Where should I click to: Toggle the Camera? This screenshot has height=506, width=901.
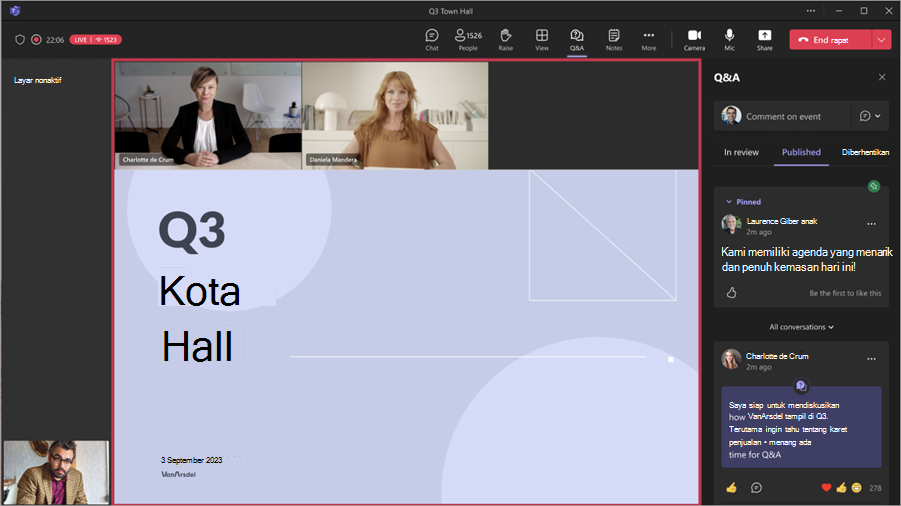[694, 40]
